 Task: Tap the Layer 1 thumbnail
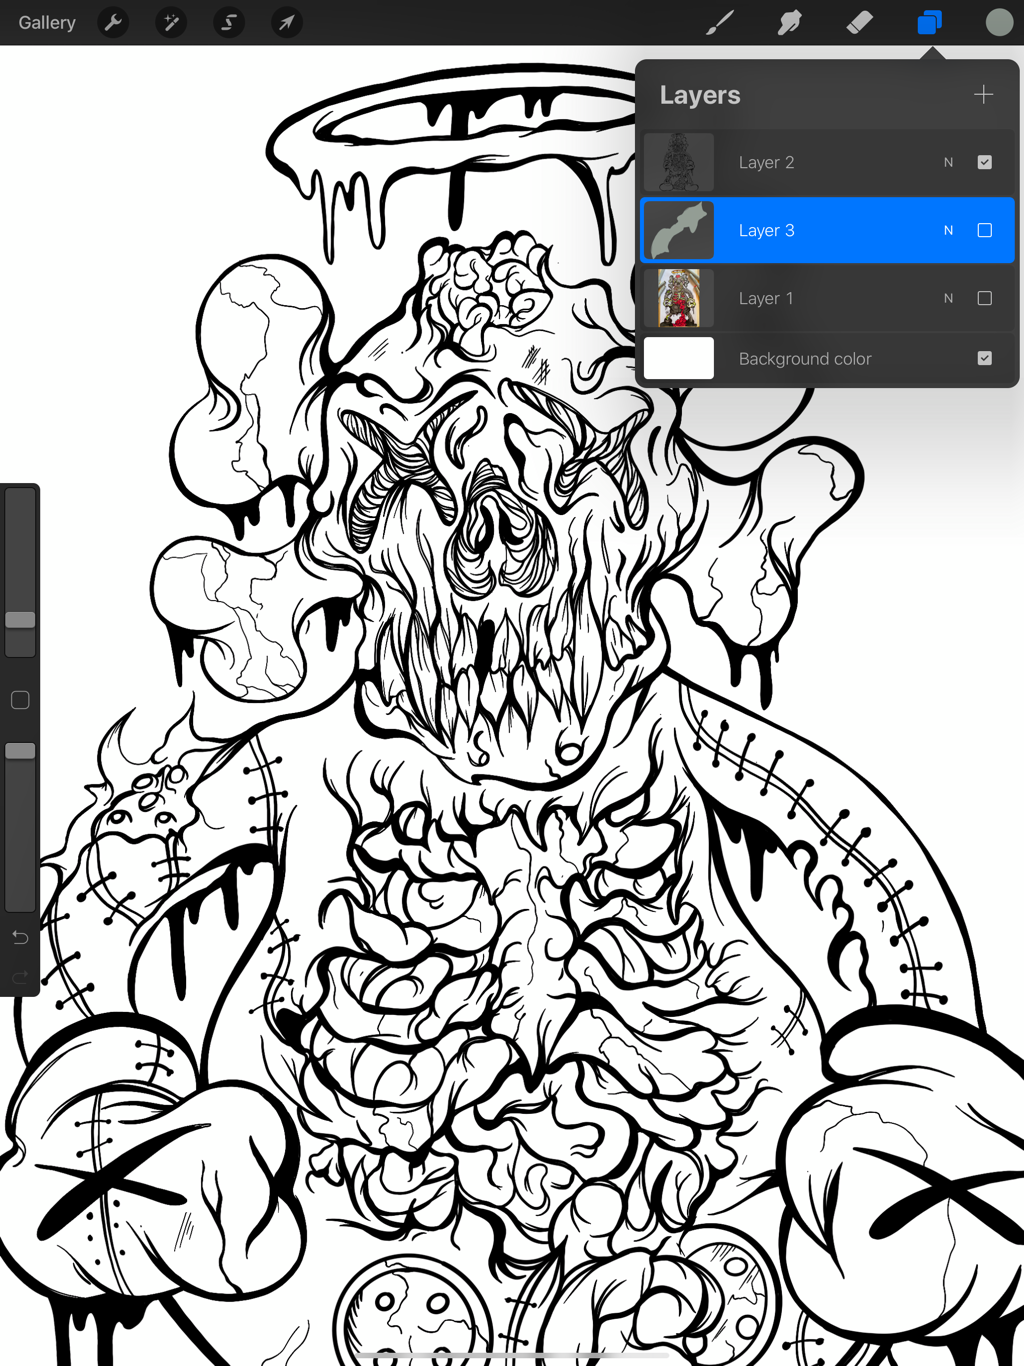point(679,298)
